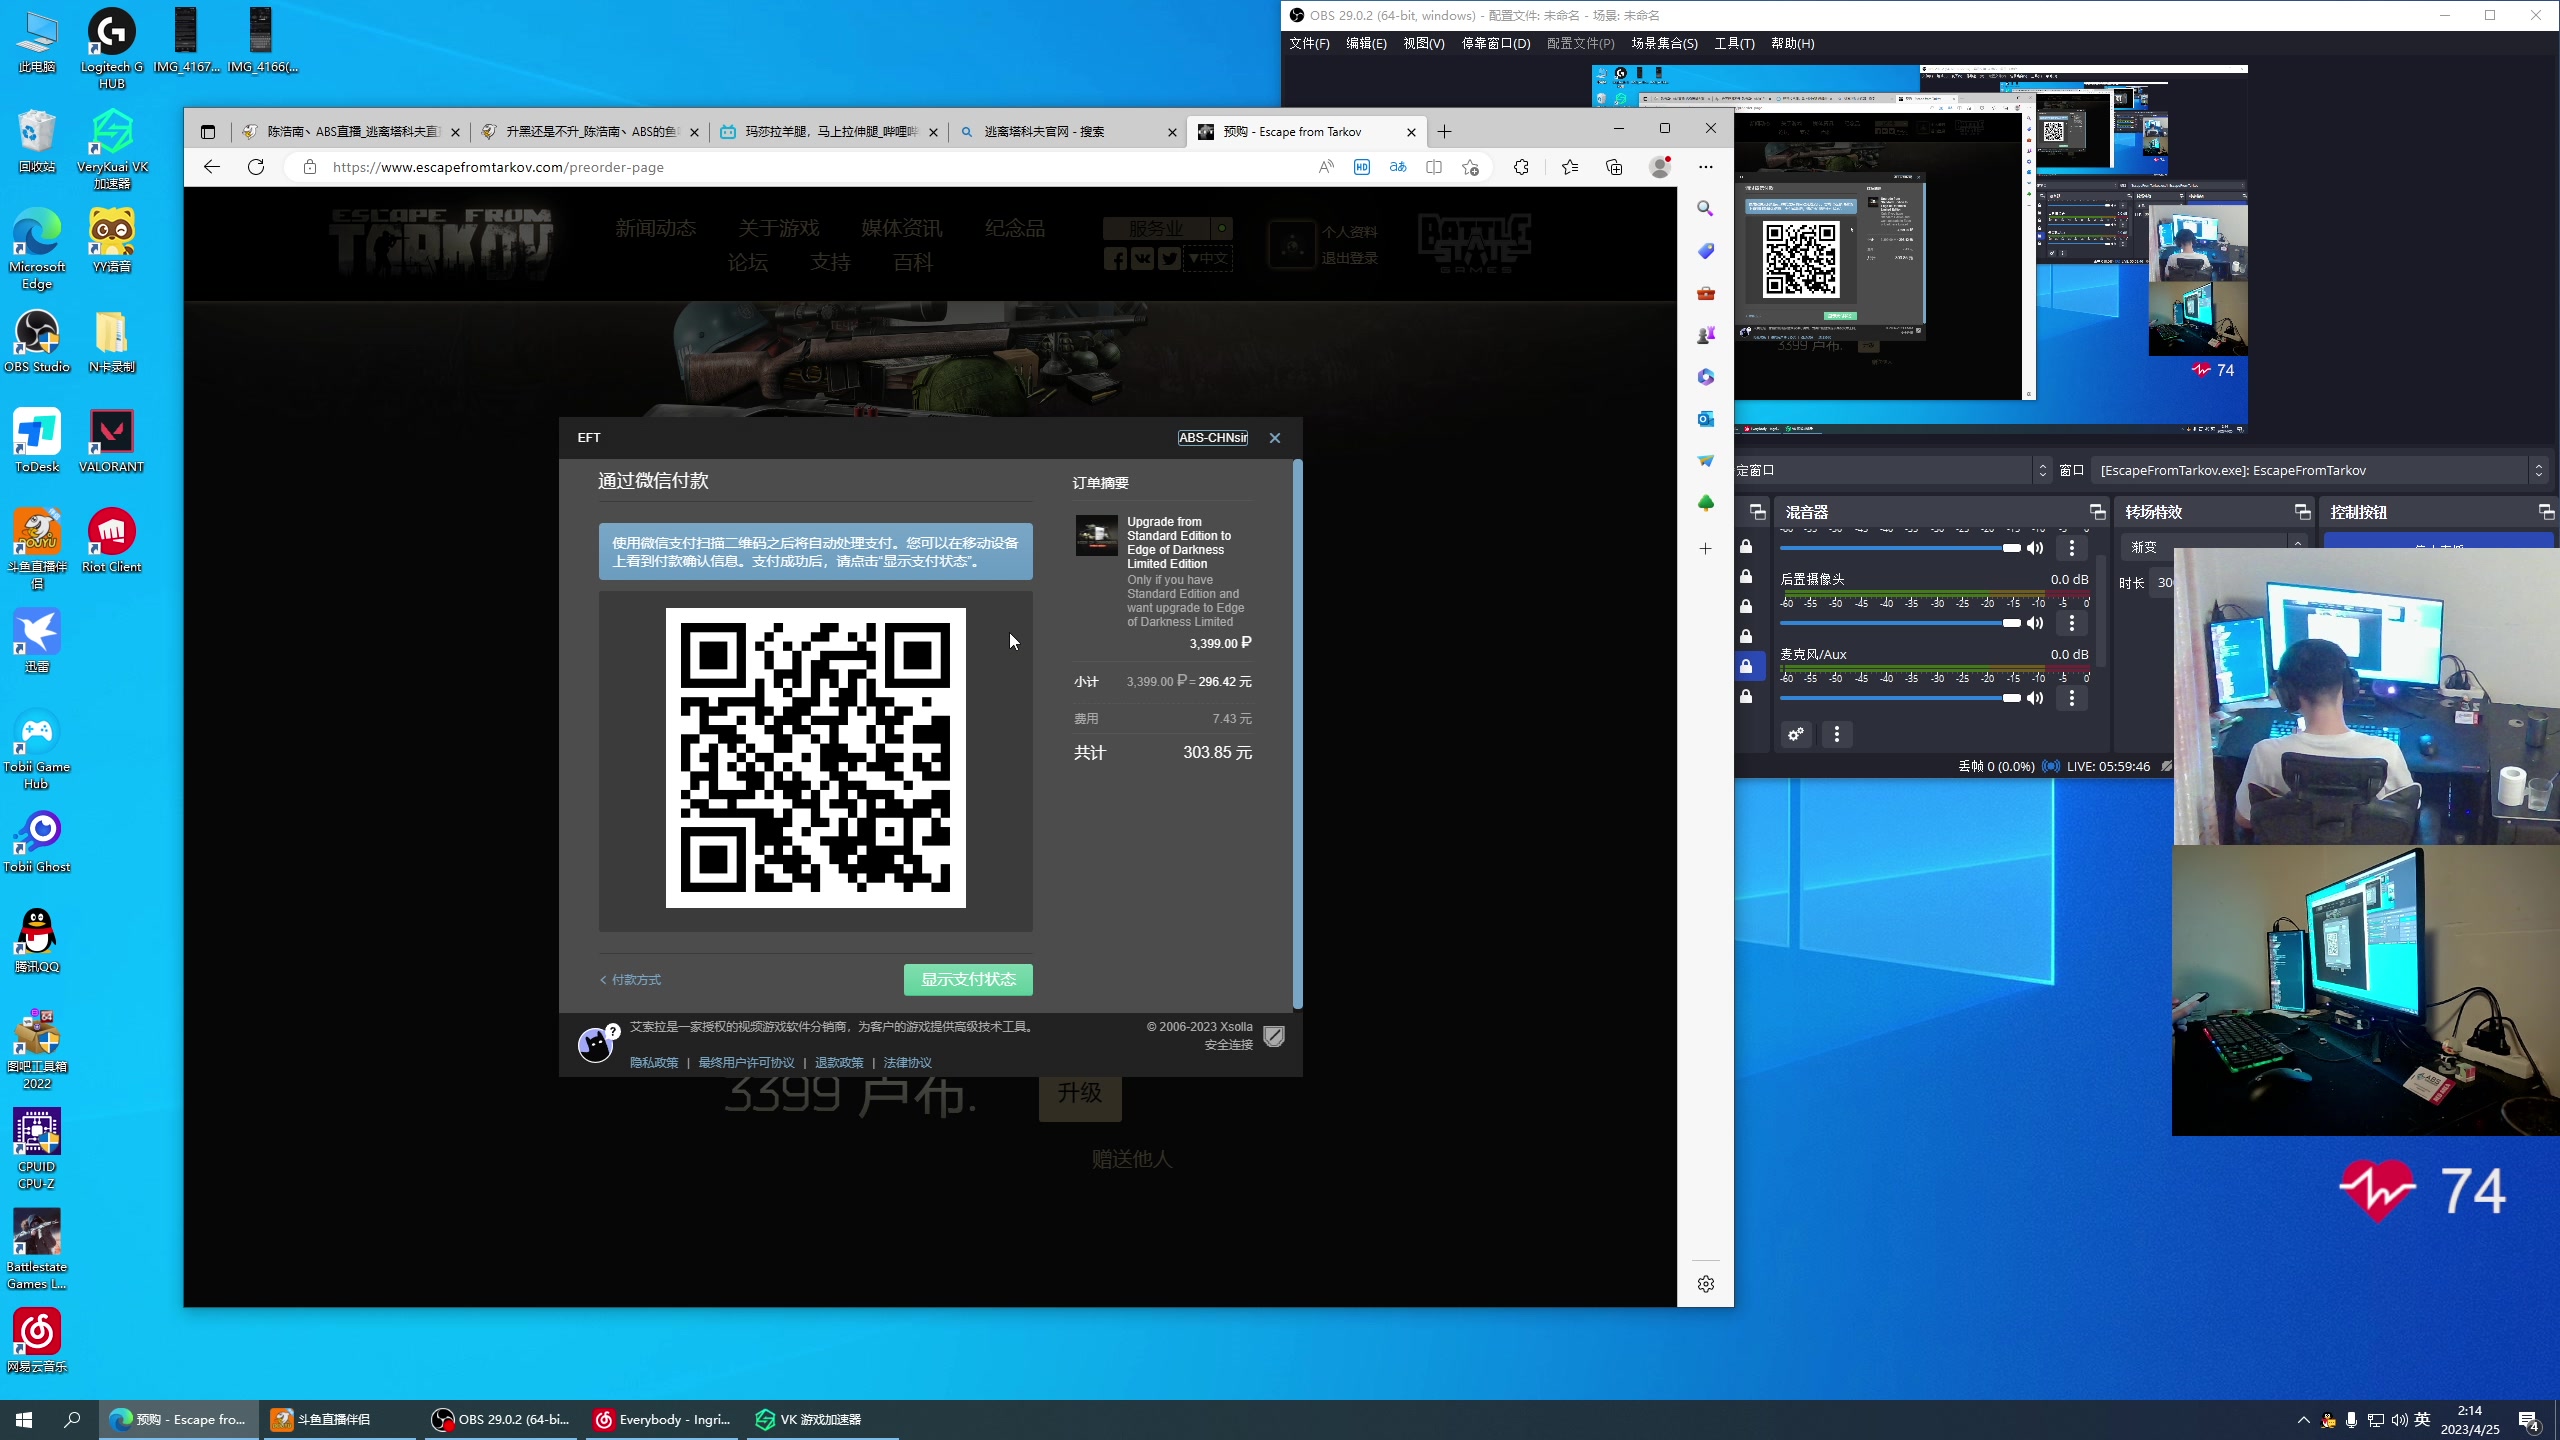Open the 最终用户许可协议 link
This screenshot has width=2560, height=1440.
tap(746, 1063)
